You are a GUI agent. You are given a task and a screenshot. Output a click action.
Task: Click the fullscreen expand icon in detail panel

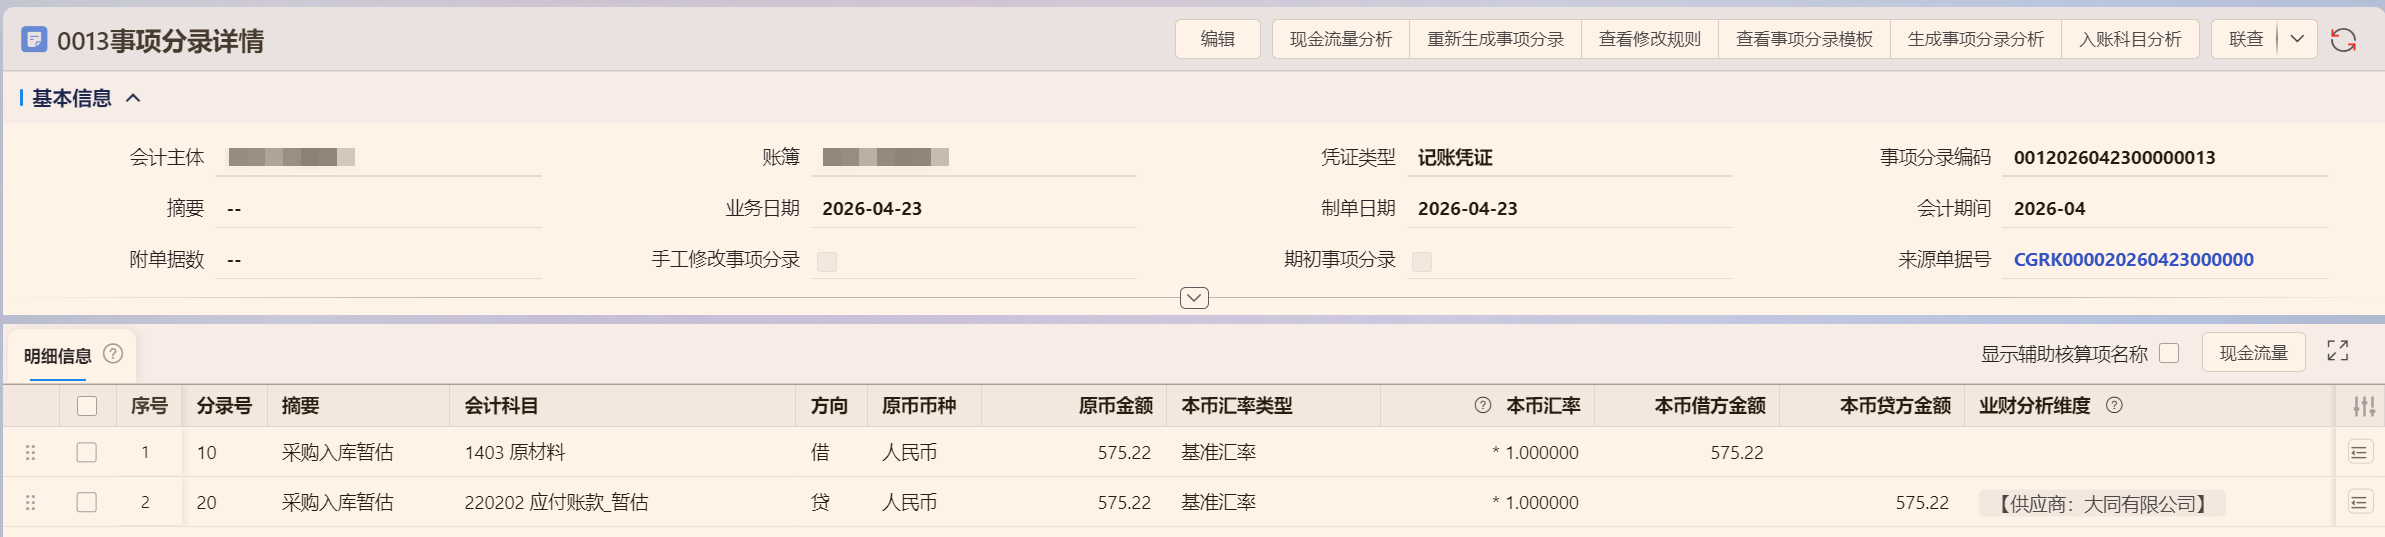coord(2337,351)
